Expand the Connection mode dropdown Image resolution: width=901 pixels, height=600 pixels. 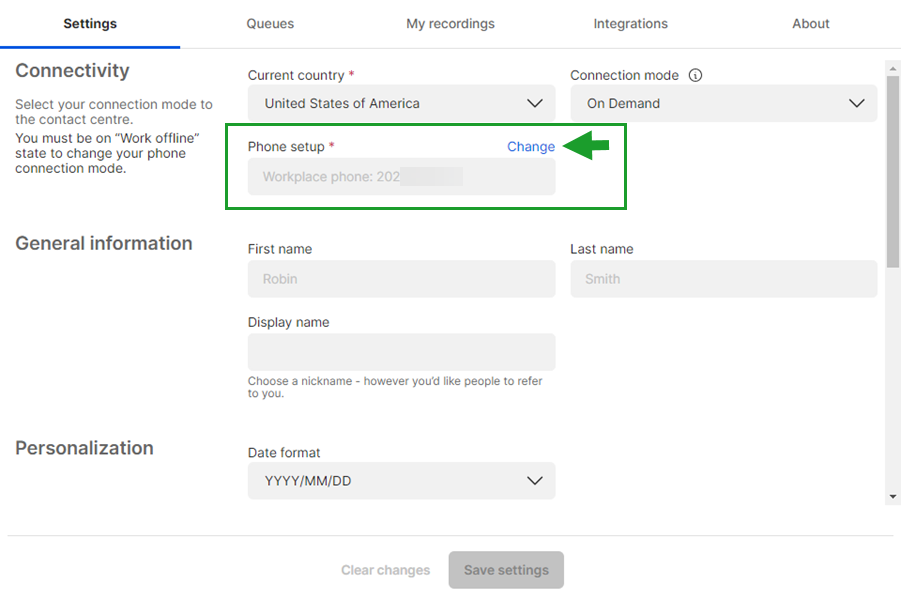(x=723, y=103)
